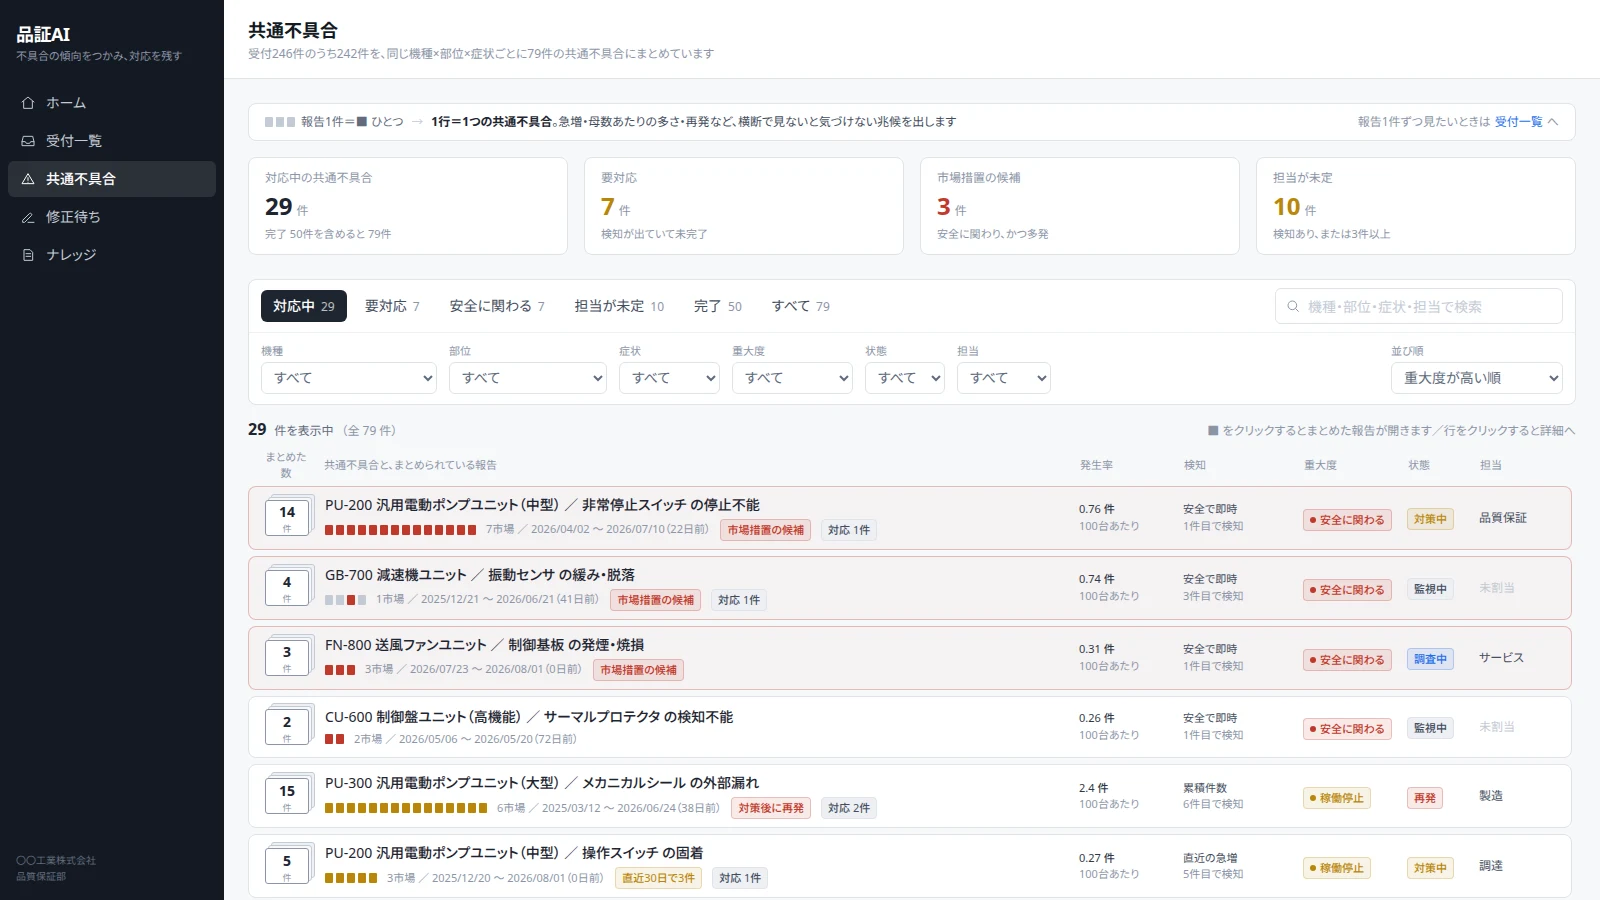This screenshot has width=1600, height=900.
Task: Click the 市場措置の候補 summary card
Action: tap(1080, 206)
